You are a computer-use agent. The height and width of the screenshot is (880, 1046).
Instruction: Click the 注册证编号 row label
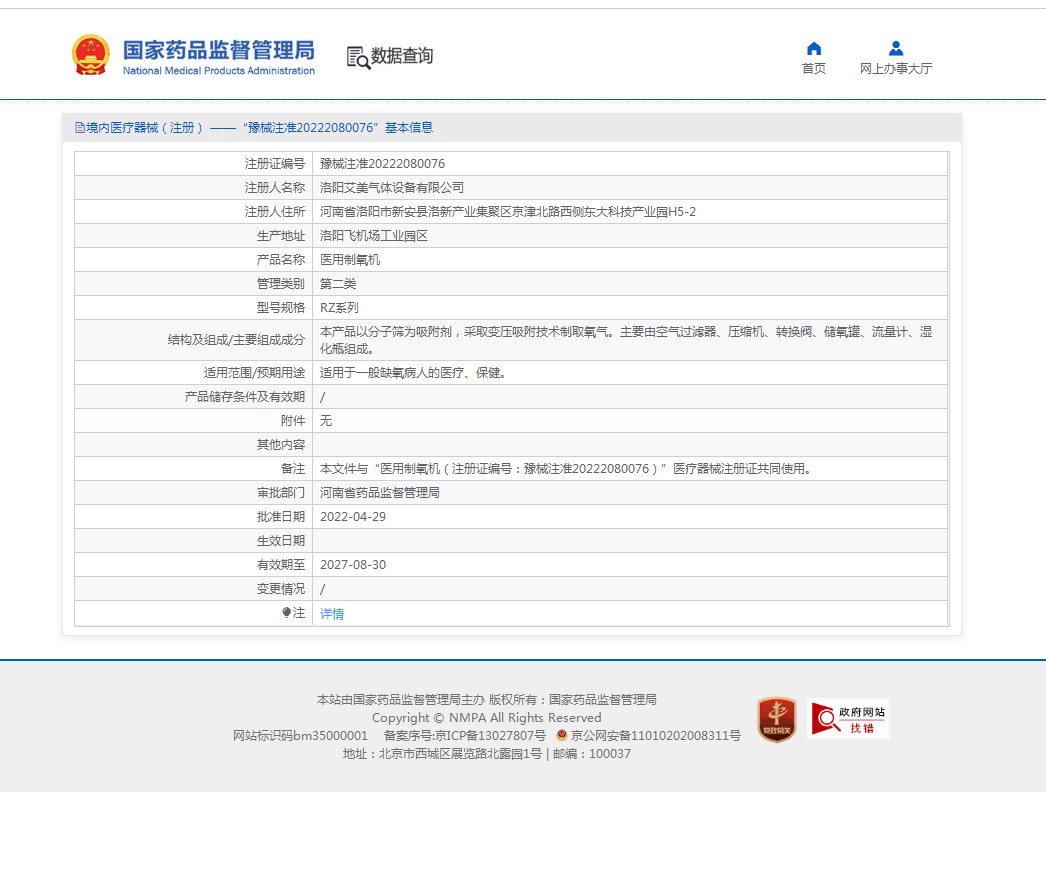pos(275,163)
